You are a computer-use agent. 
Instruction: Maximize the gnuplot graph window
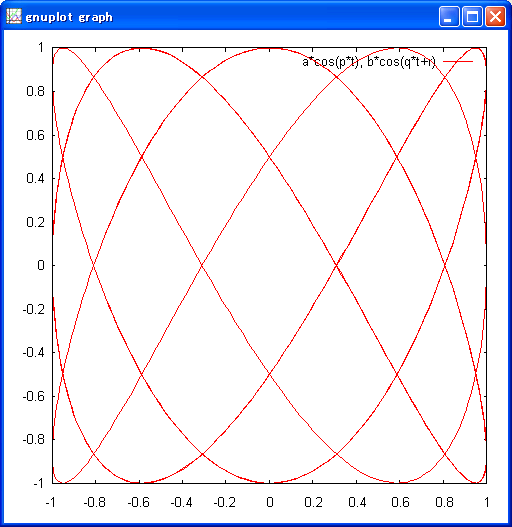(472, 16)
